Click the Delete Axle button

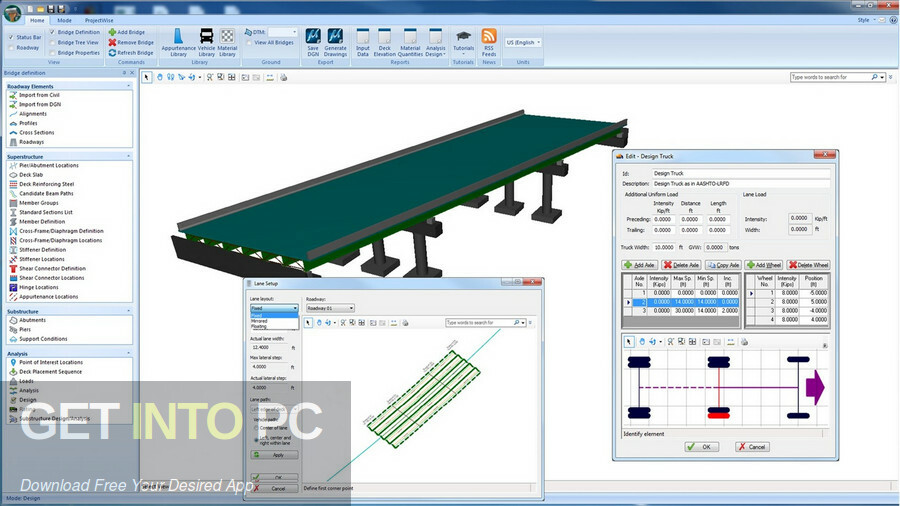click(x=681, y=265)
